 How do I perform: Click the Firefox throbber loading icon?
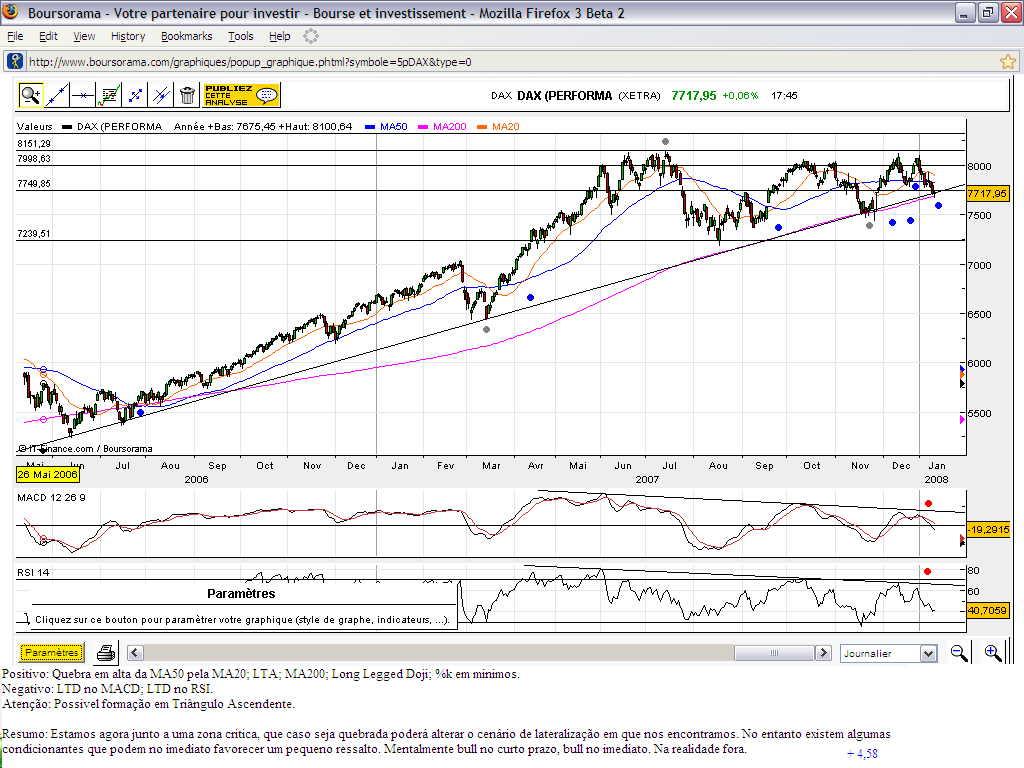pos(311,37)
